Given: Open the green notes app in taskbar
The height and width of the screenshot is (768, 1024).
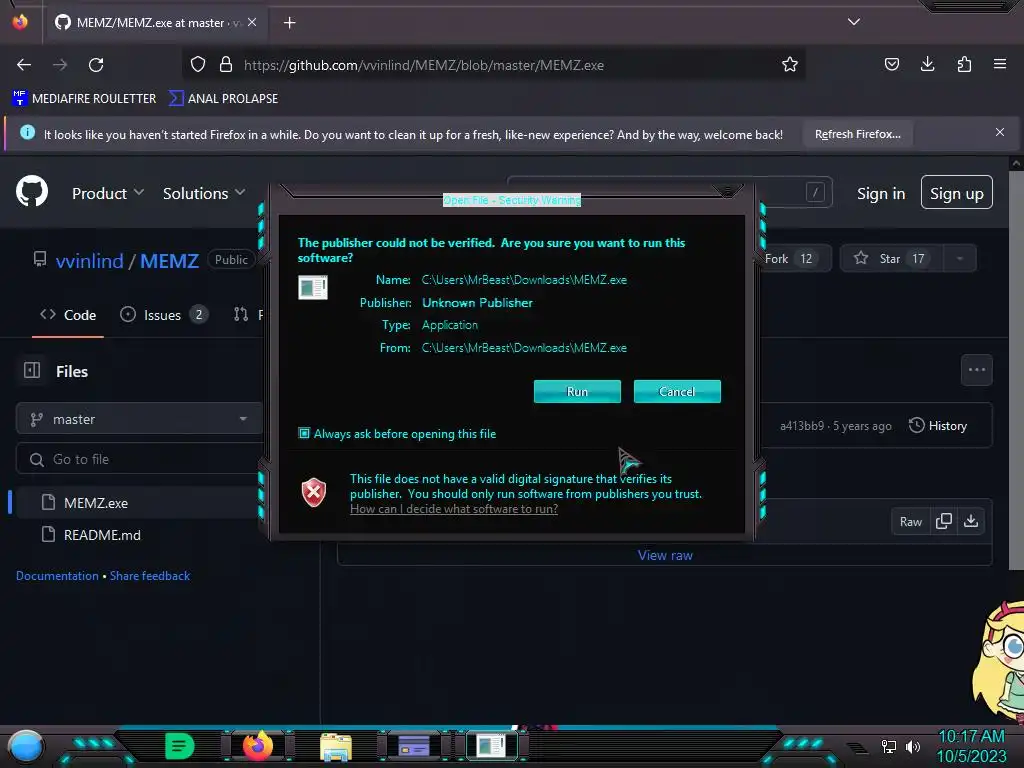Looking at the screenshot, I should click(x=180, y=746).
